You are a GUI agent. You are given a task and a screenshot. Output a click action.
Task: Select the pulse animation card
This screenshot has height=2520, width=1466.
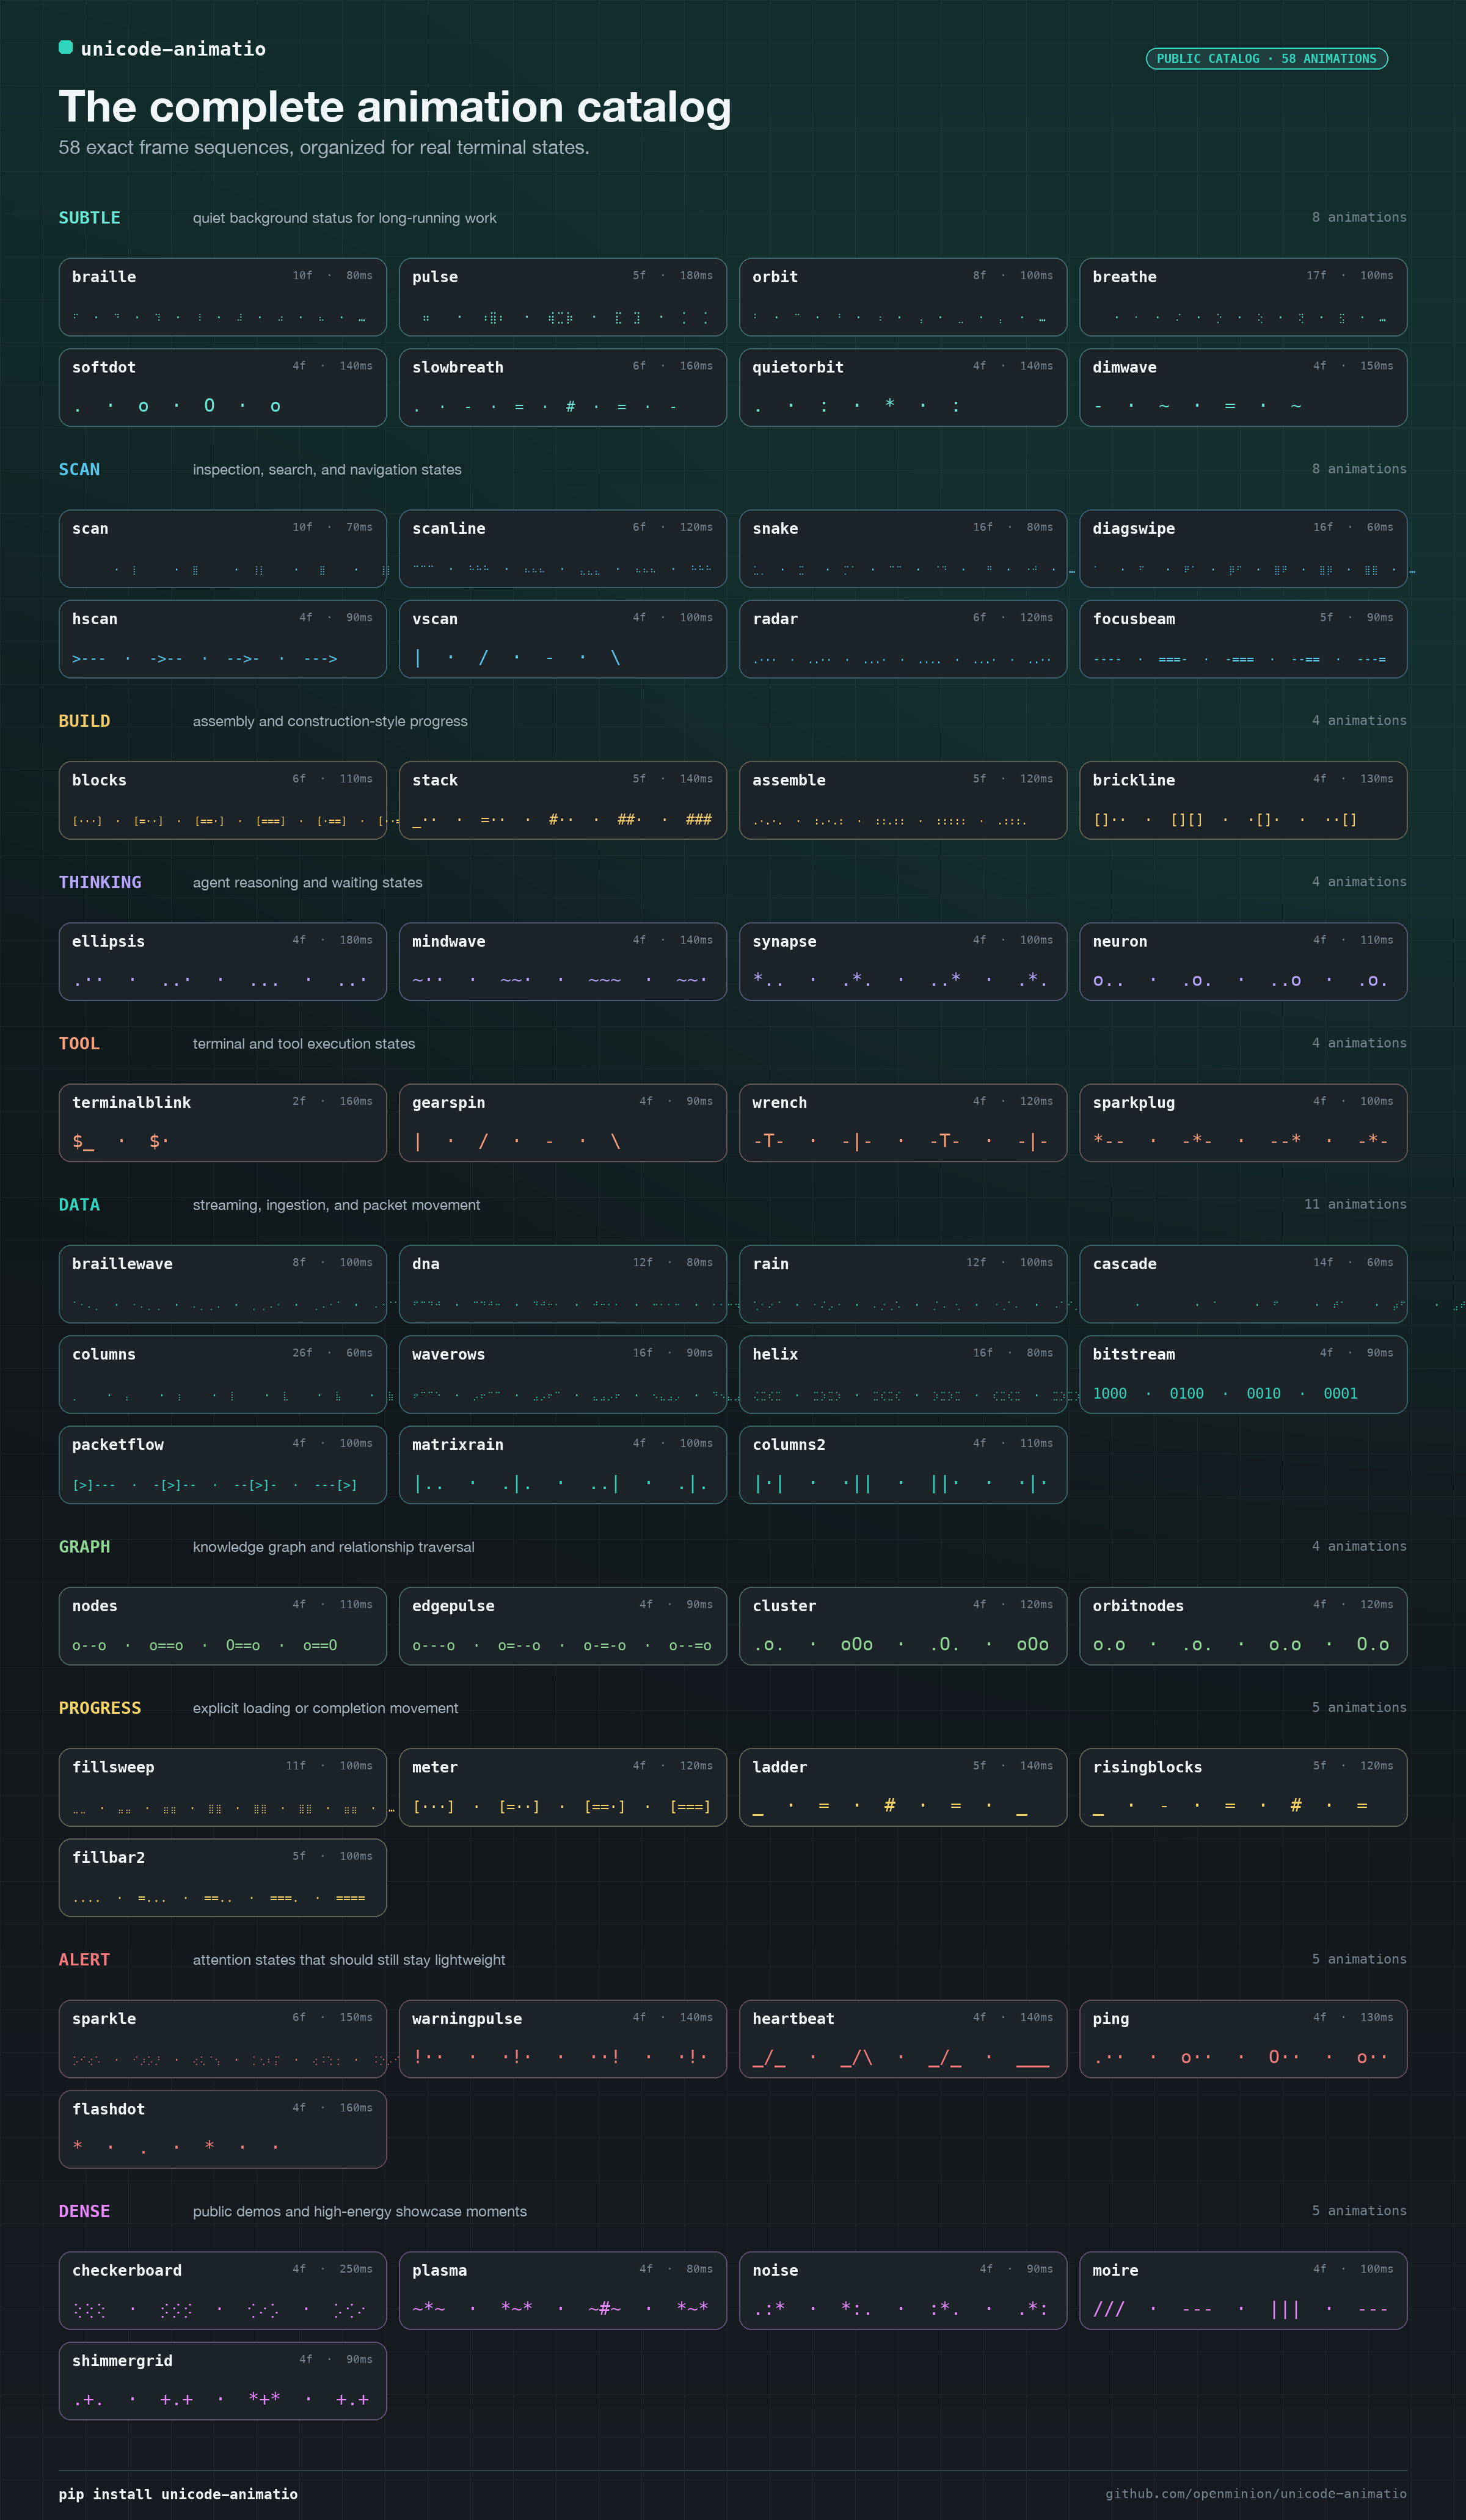(x=563, y=297)
